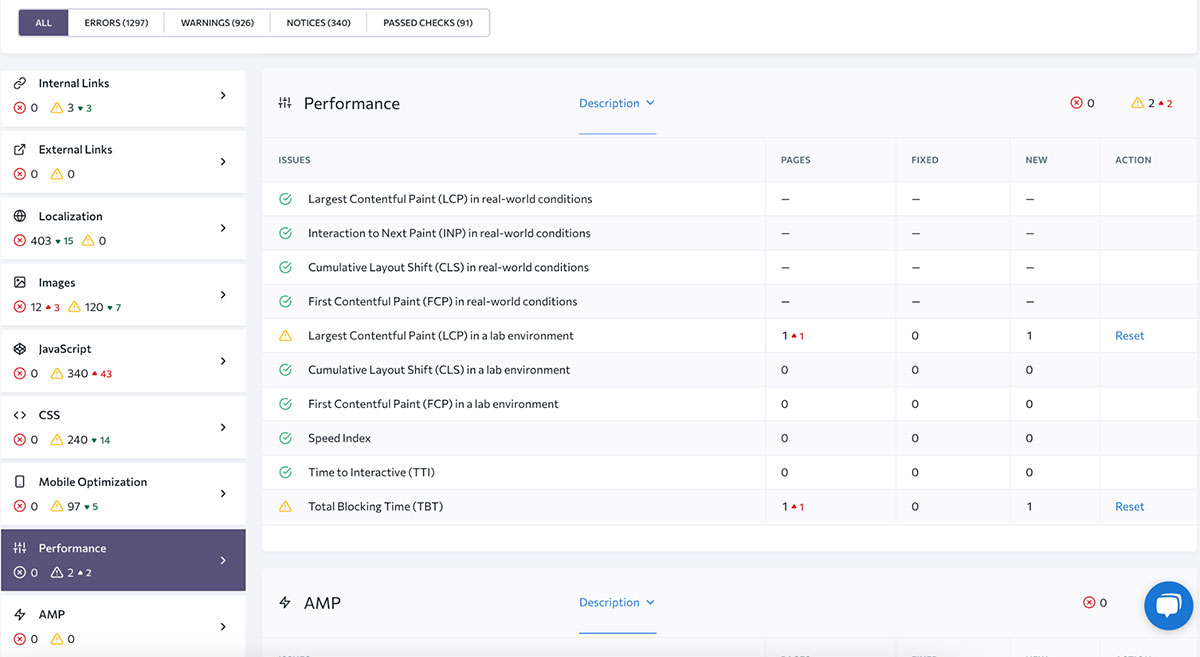Open Total Blocking Time (TBT) issue
1200x657 pixels.
(376, 507)
